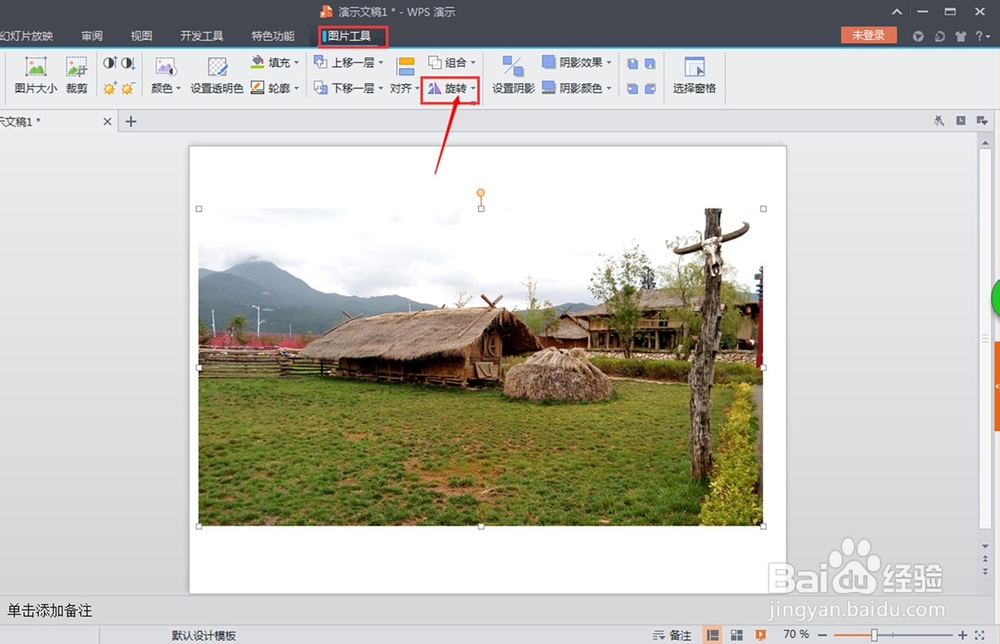The width and height of the screenshot is (1000, 644).
Task: Open the 选择窗格 selection pane
Action: 694,75
